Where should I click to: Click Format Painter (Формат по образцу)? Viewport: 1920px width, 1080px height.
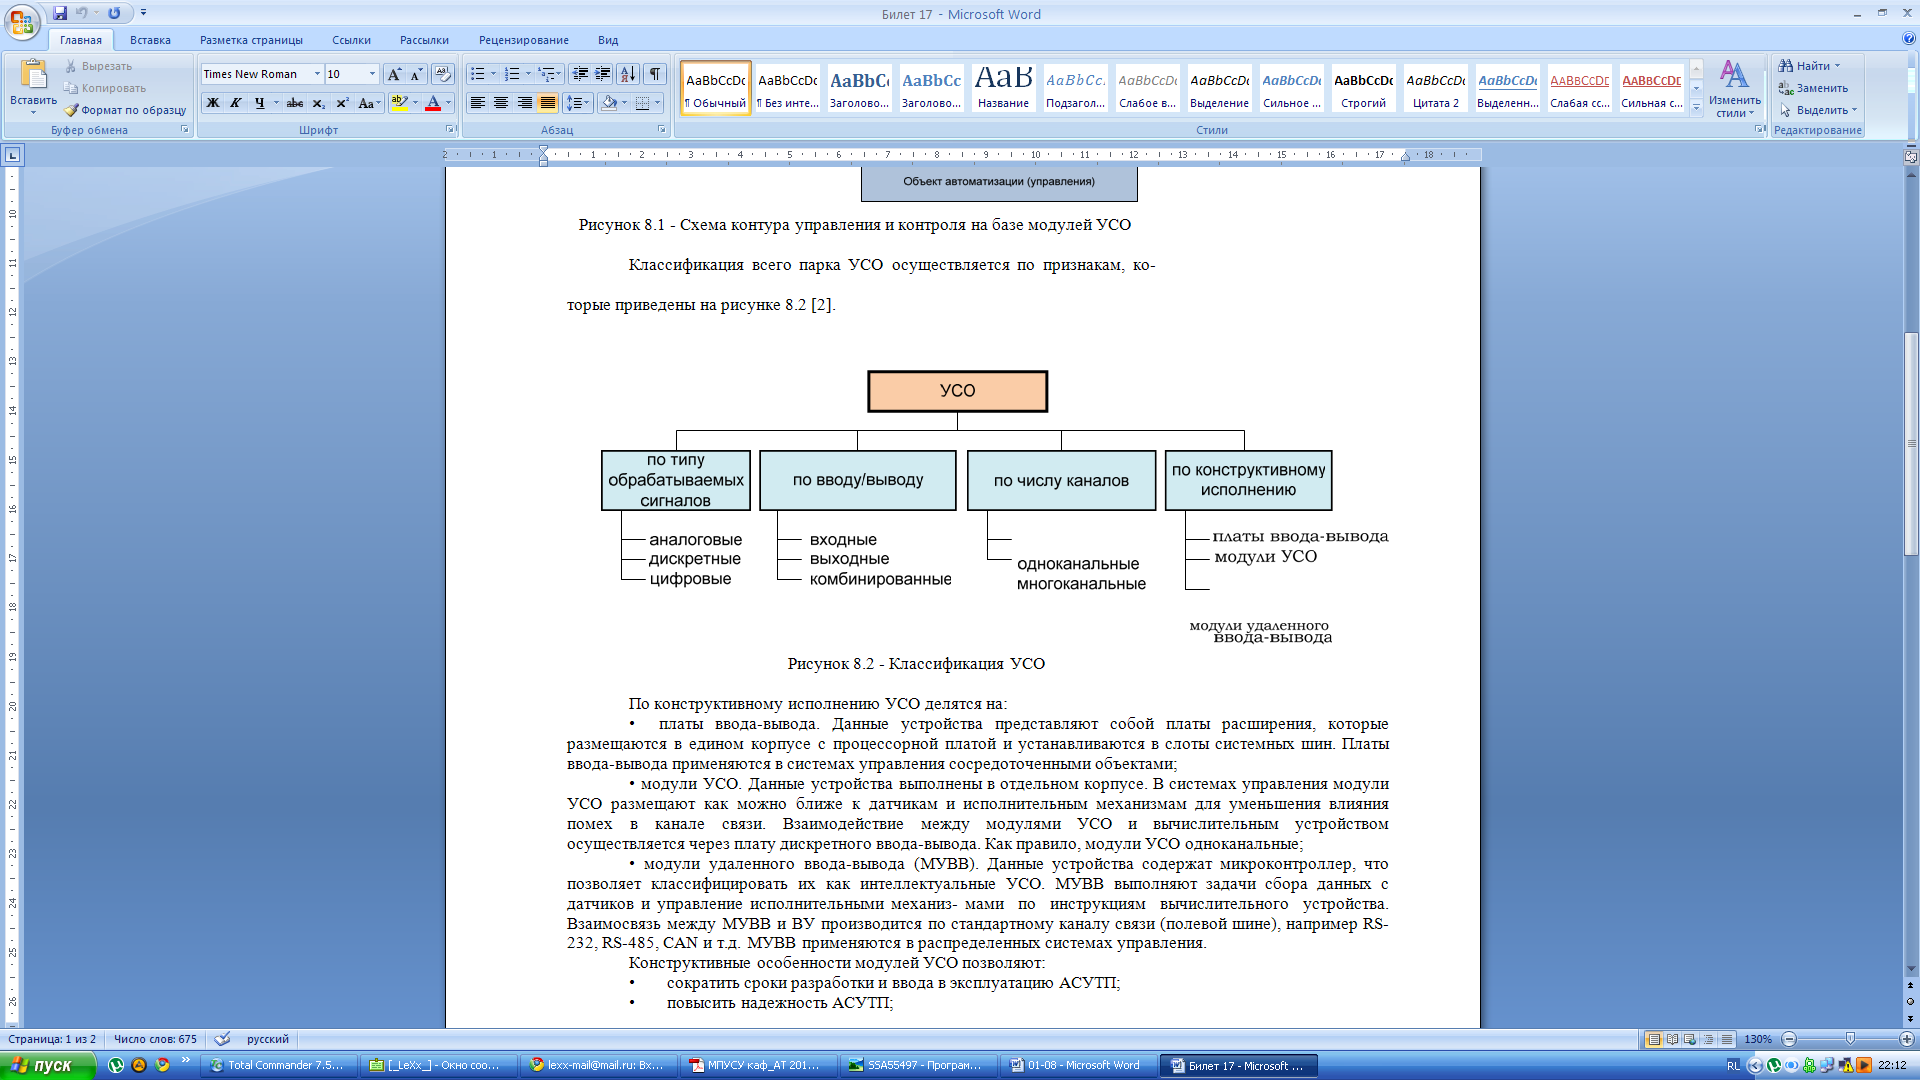[x=125, y=110]
